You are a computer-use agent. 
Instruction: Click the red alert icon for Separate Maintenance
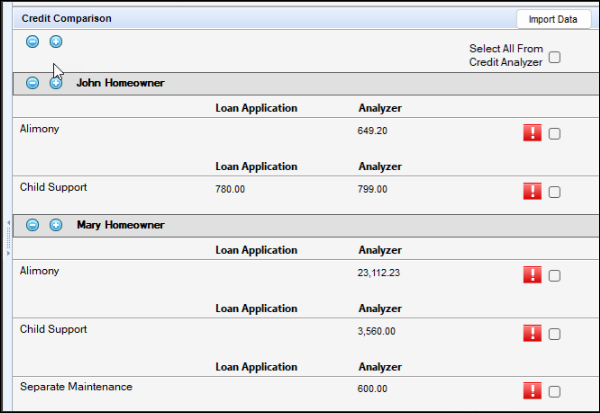point(532,391)
